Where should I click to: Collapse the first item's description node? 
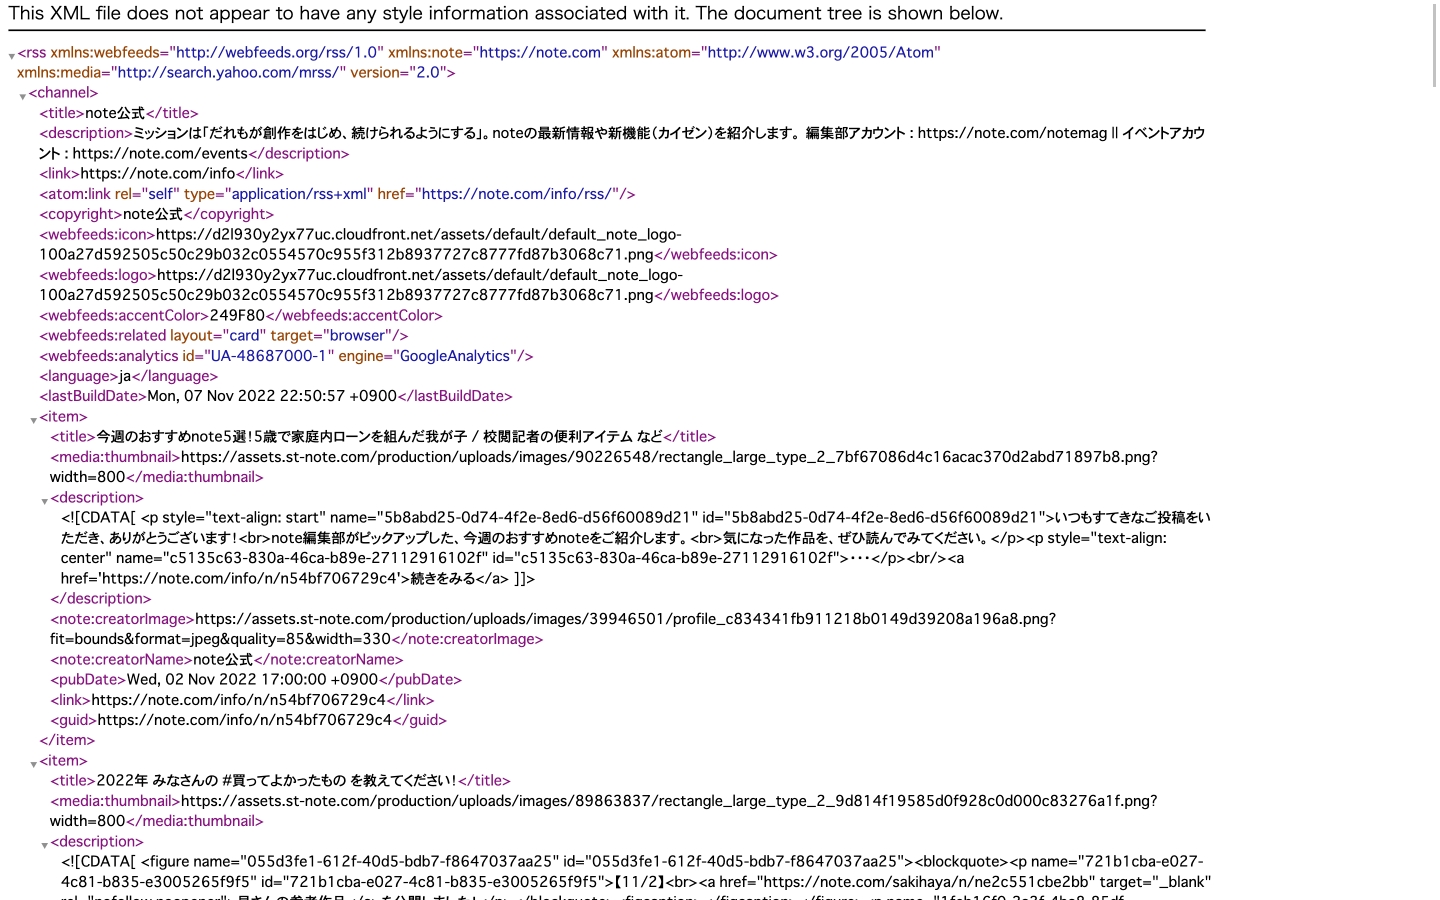click(x=44, y=501)
